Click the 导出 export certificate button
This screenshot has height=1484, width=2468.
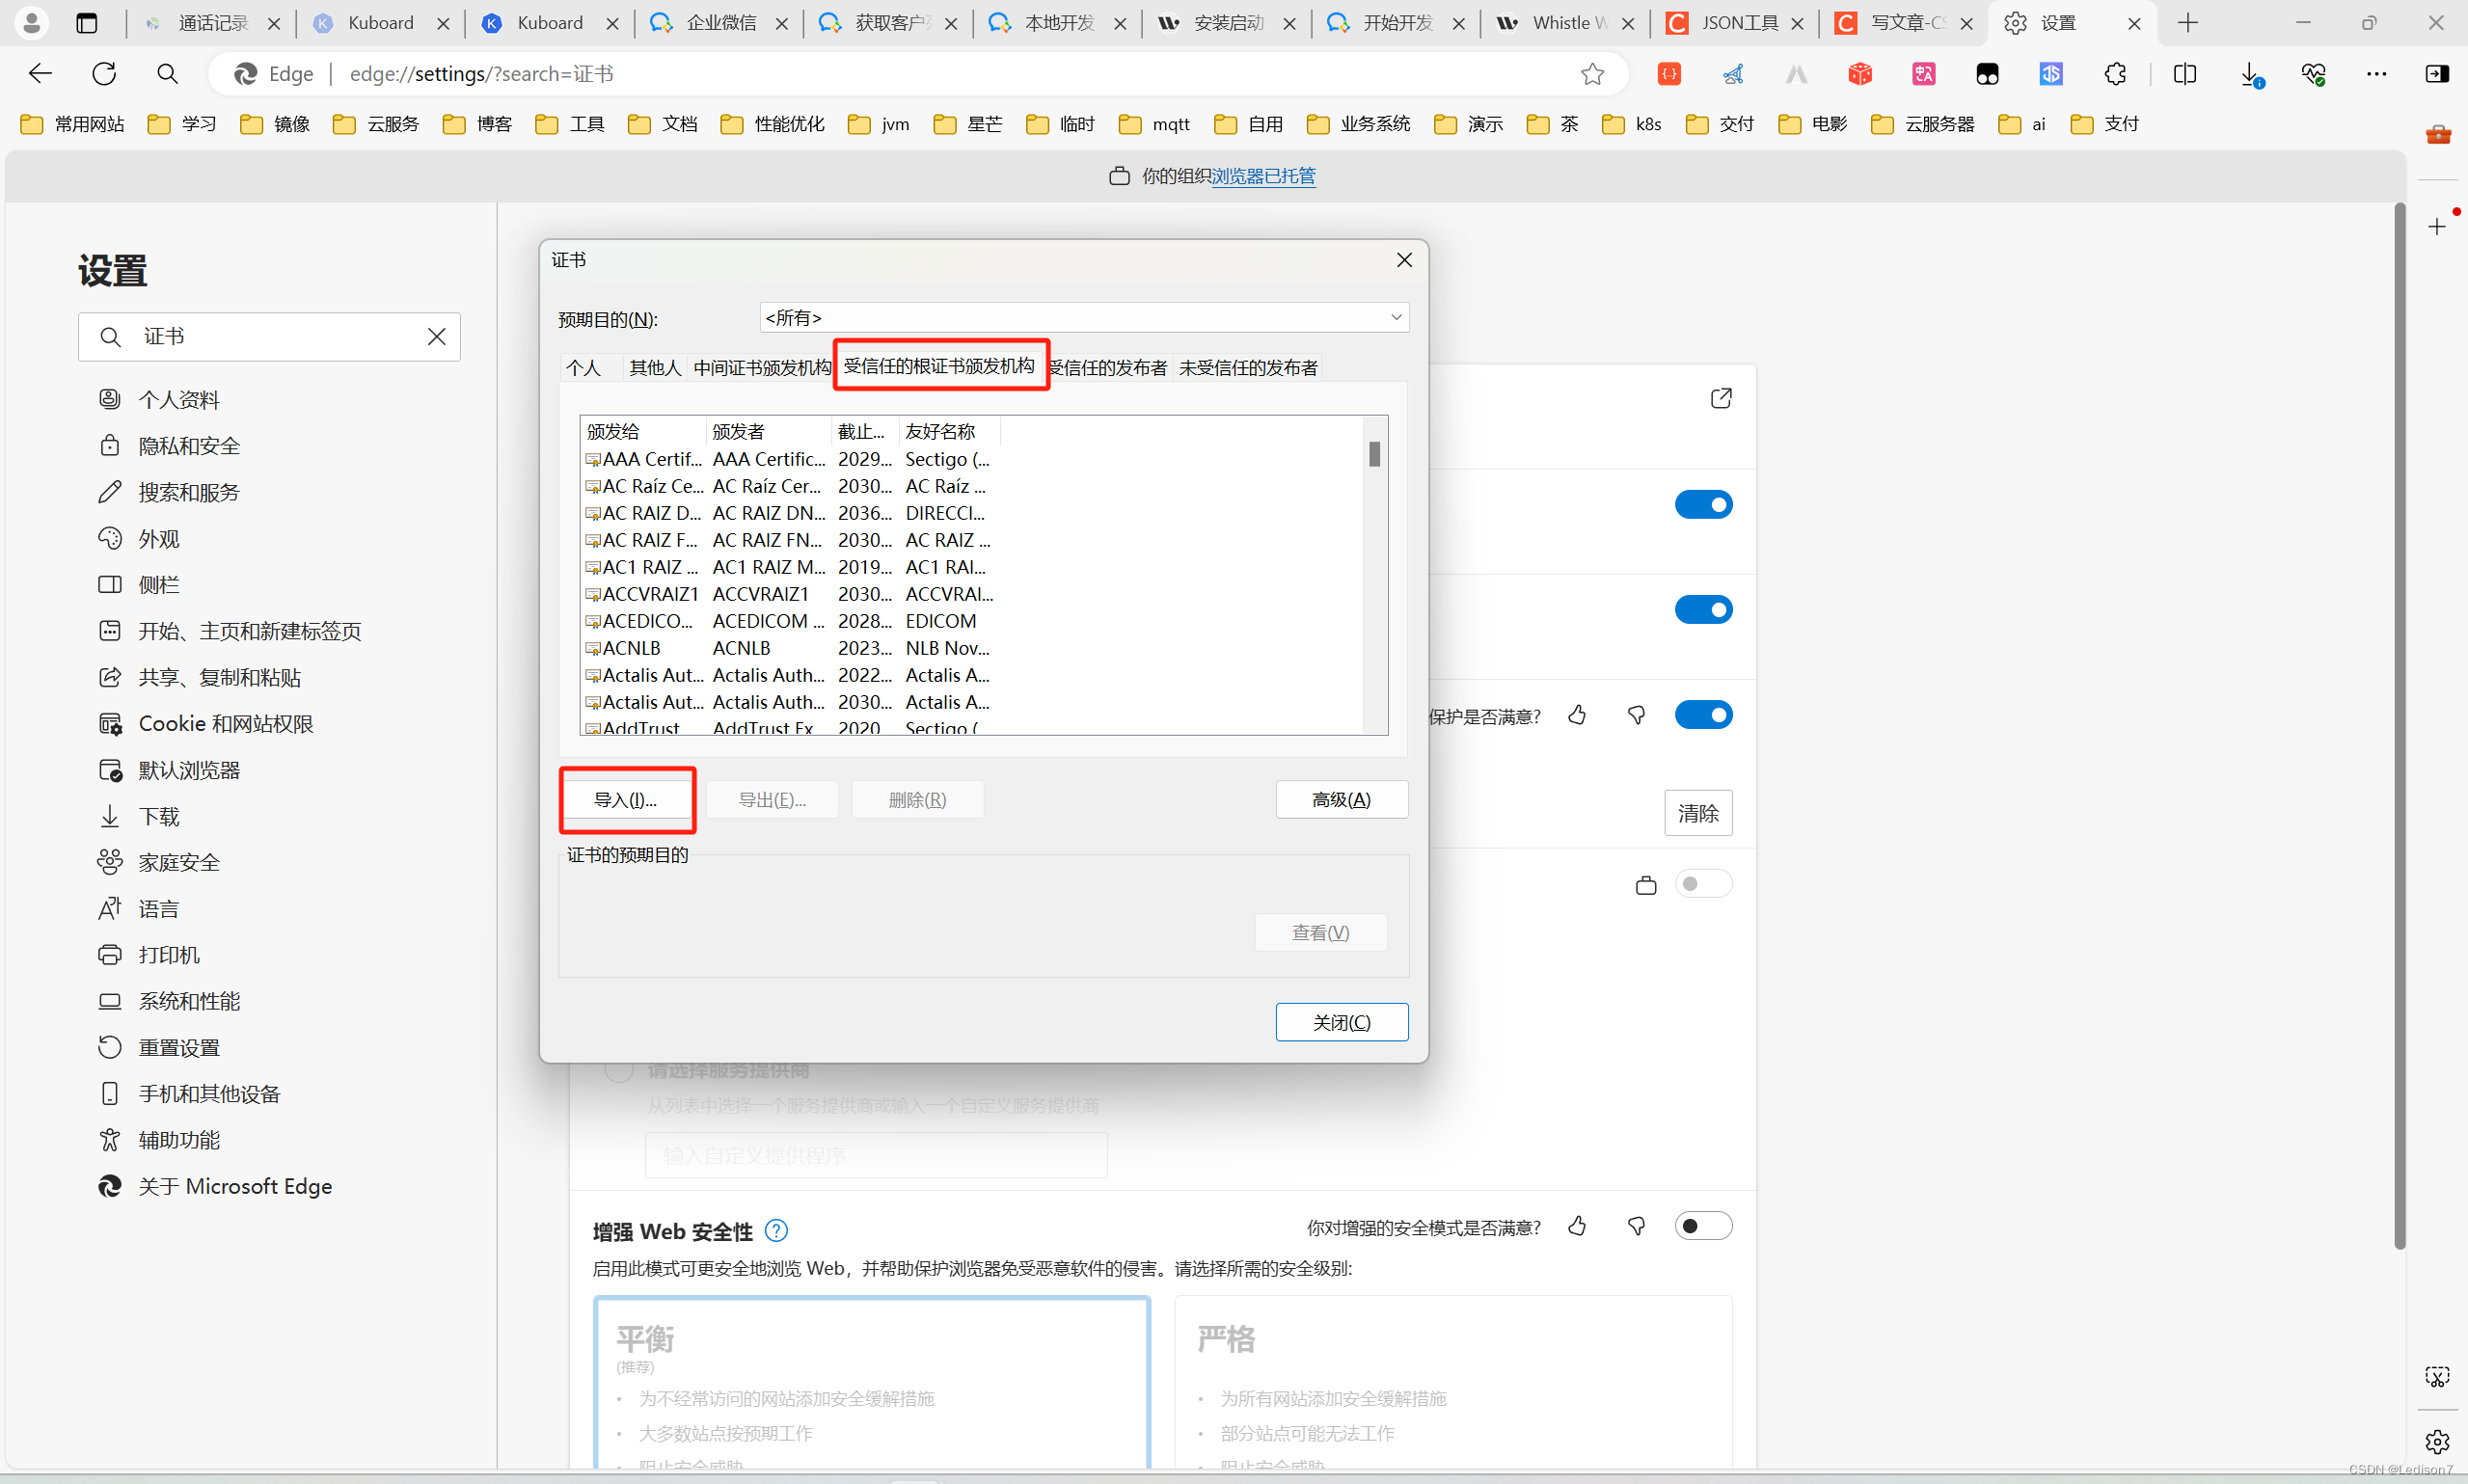[x=773, y=798]
